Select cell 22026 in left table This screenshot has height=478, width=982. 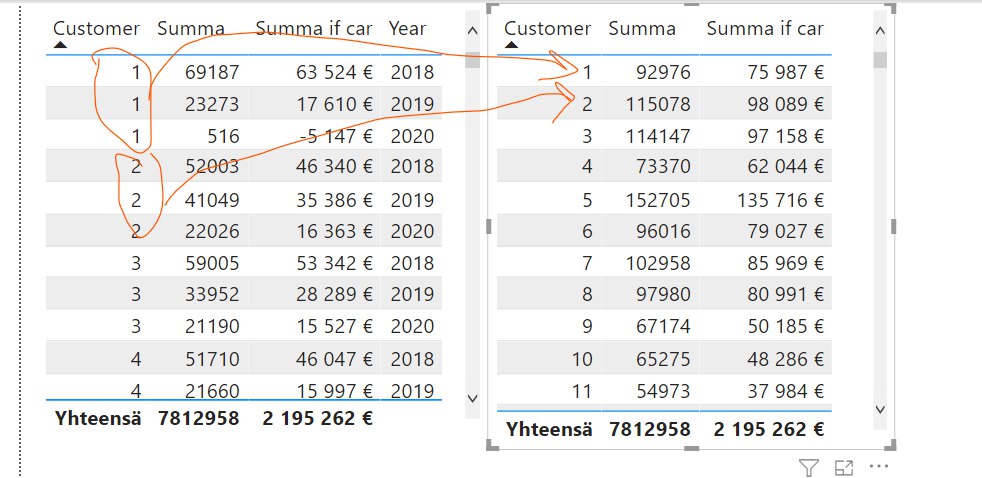[212, 231]
